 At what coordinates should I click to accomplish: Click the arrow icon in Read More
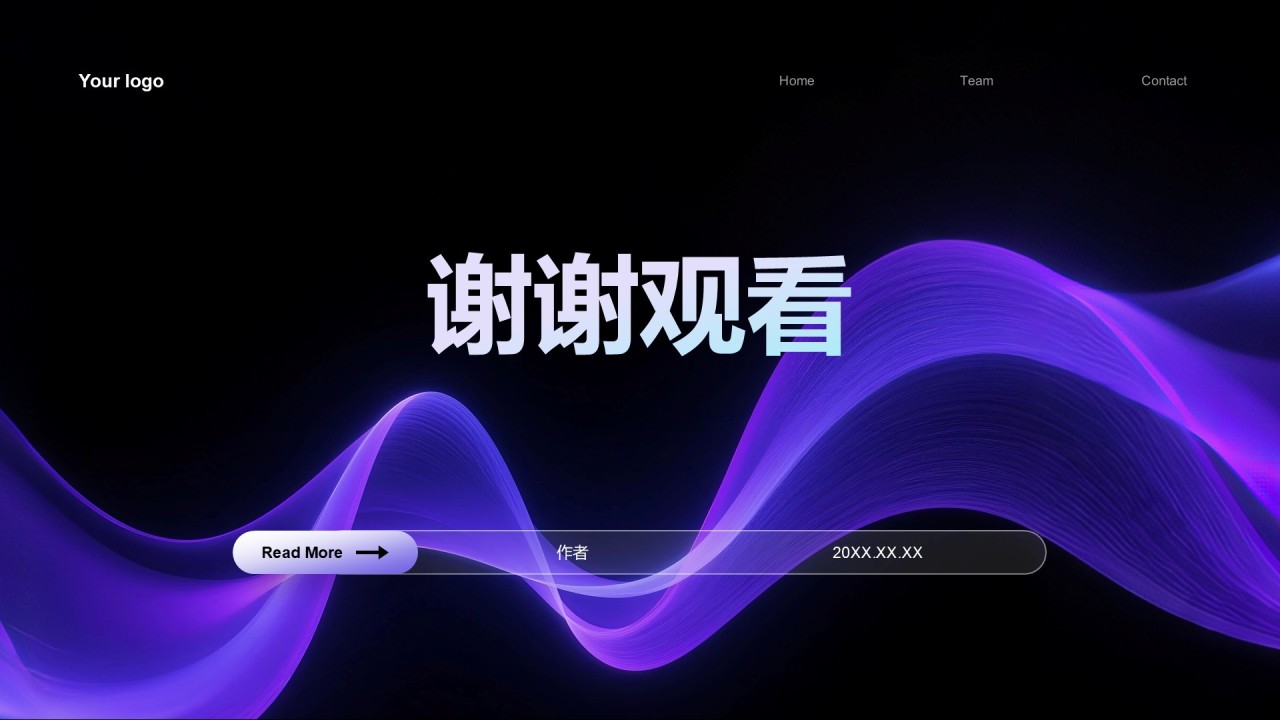point(372,552)
